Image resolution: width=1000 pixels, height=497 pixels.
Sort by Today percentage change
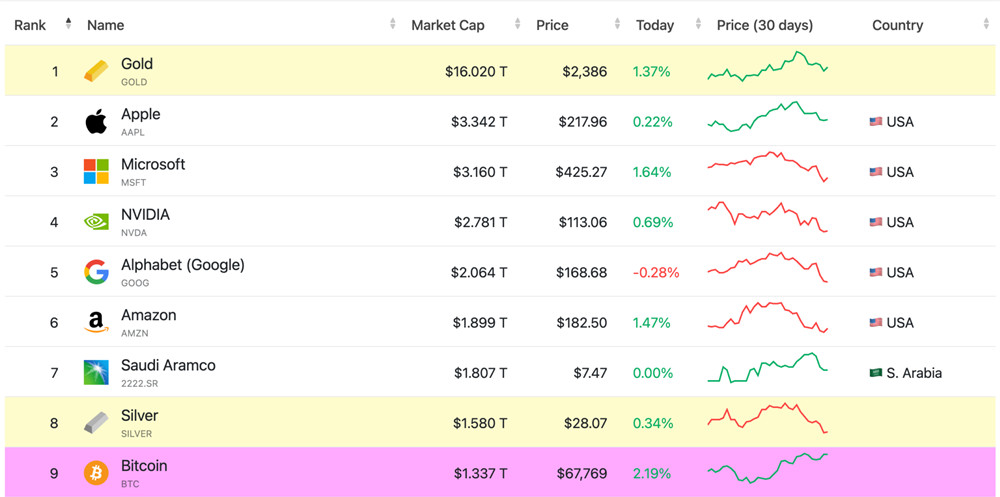point(655,25)
